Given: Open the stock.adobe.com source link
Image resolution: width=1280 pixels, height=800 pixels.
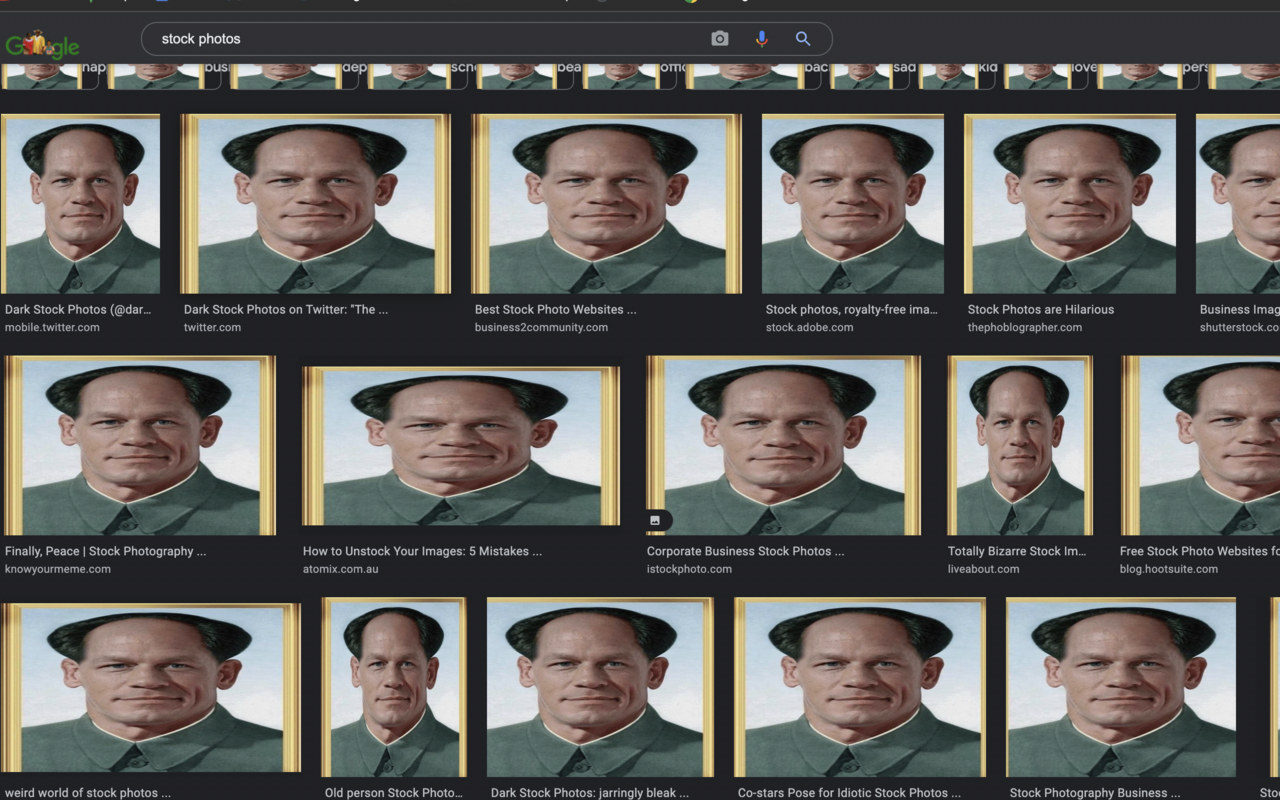Looking at the screenshot, I should point(810,326).
